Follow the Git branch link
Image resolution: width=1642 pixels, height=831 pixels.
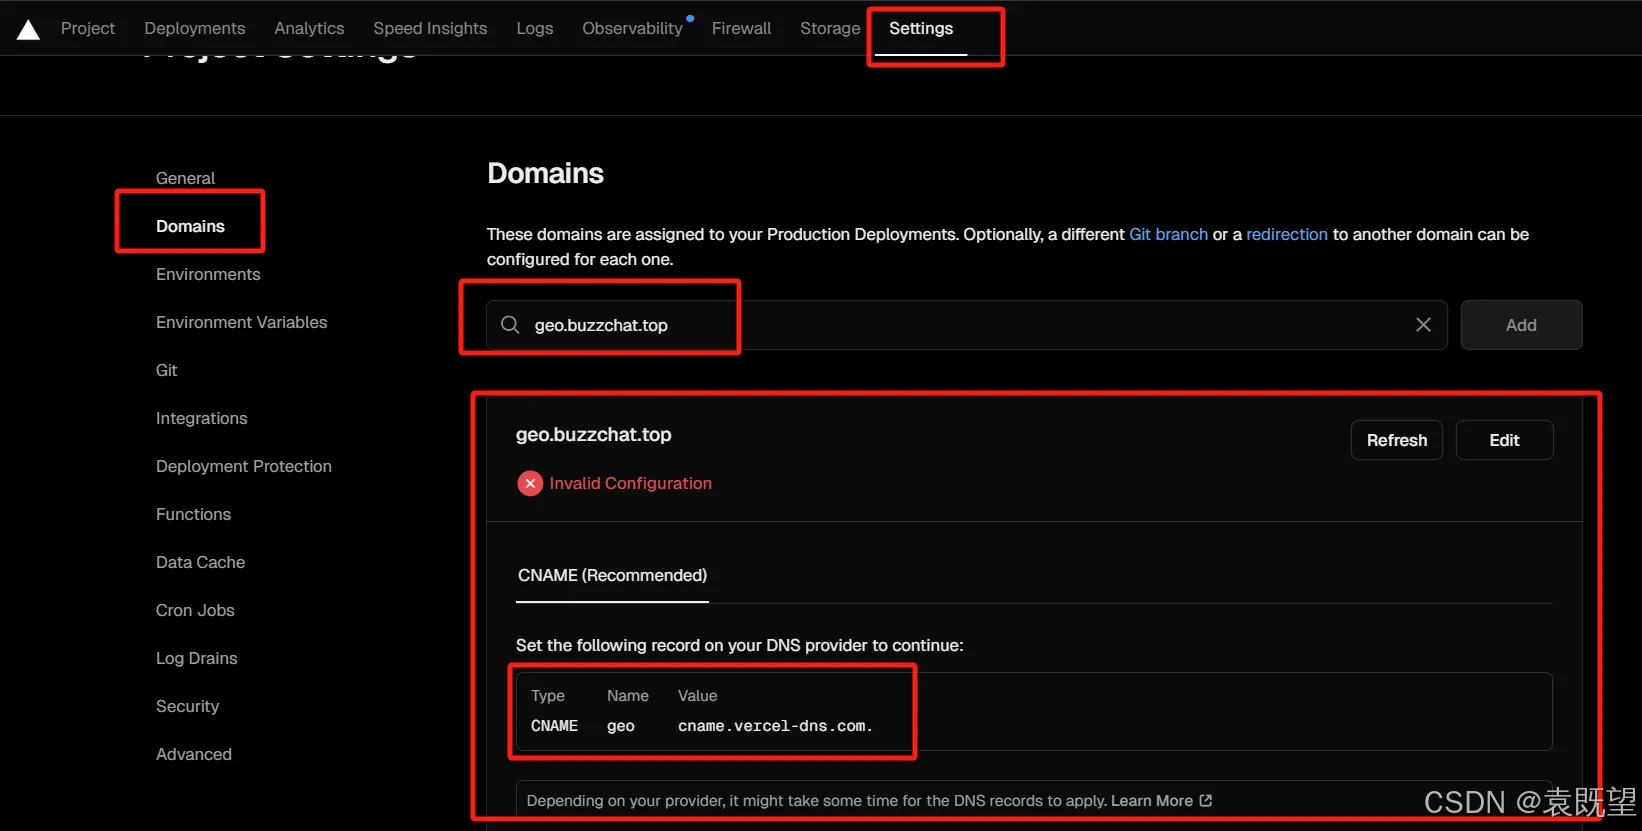[1169, 234]
